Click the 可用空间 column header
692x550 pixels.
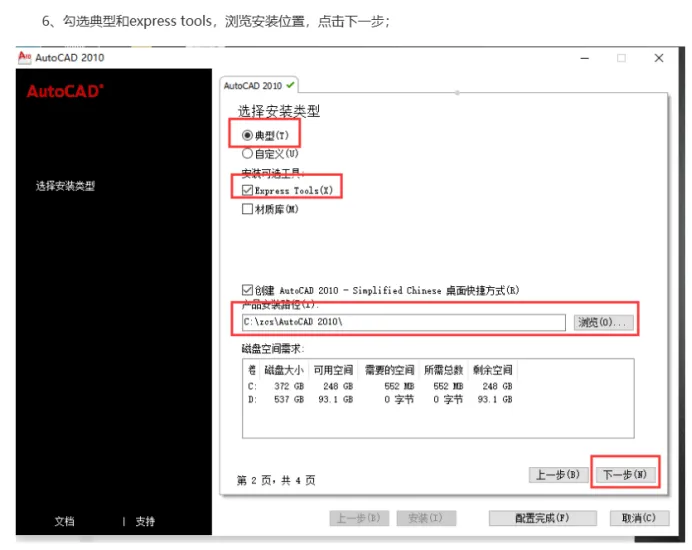click(x=333, y=370)
